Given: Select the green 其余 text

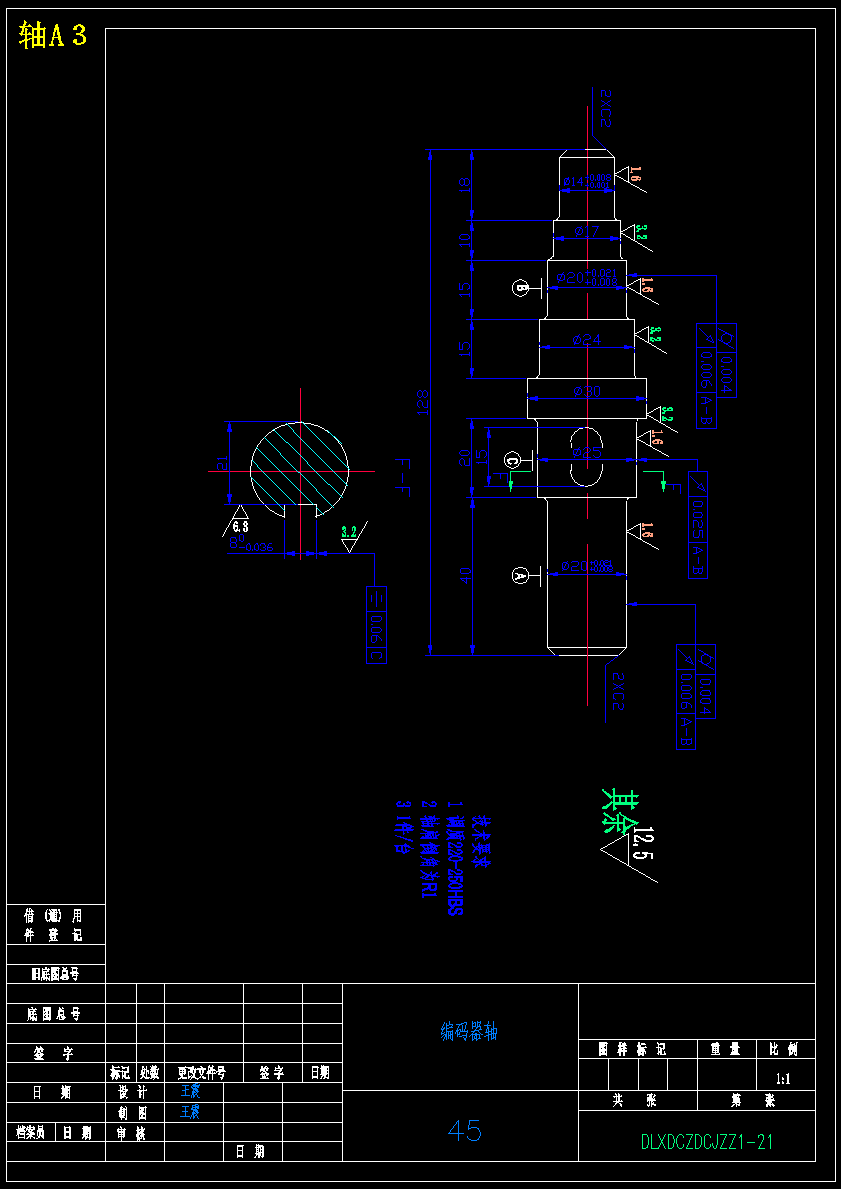Looking at the screenshot, I should 620,810.
